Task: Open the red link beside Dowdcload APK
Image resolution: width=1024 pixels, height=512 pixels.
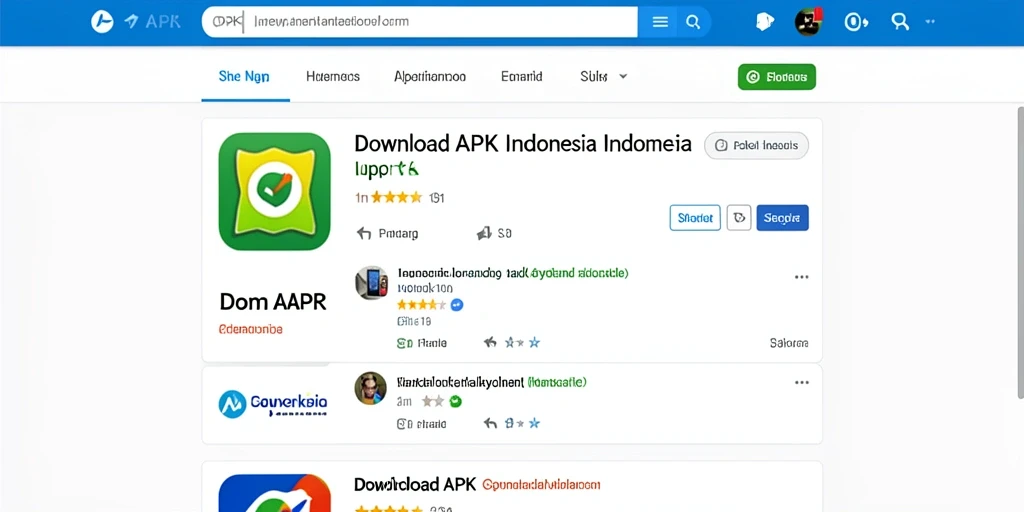Action: [x=541, y=485]
